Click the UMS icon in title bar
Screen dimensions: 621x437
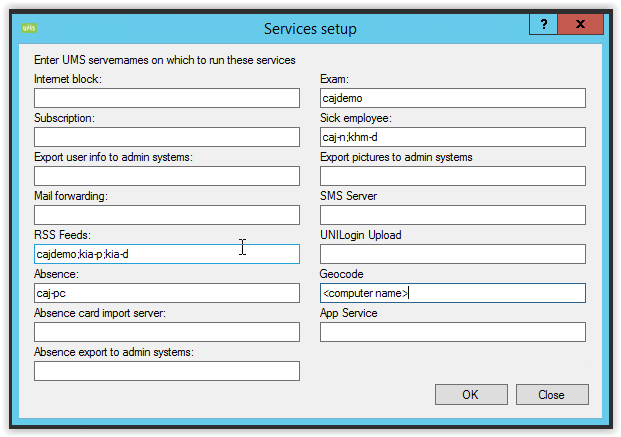[29, 28]
